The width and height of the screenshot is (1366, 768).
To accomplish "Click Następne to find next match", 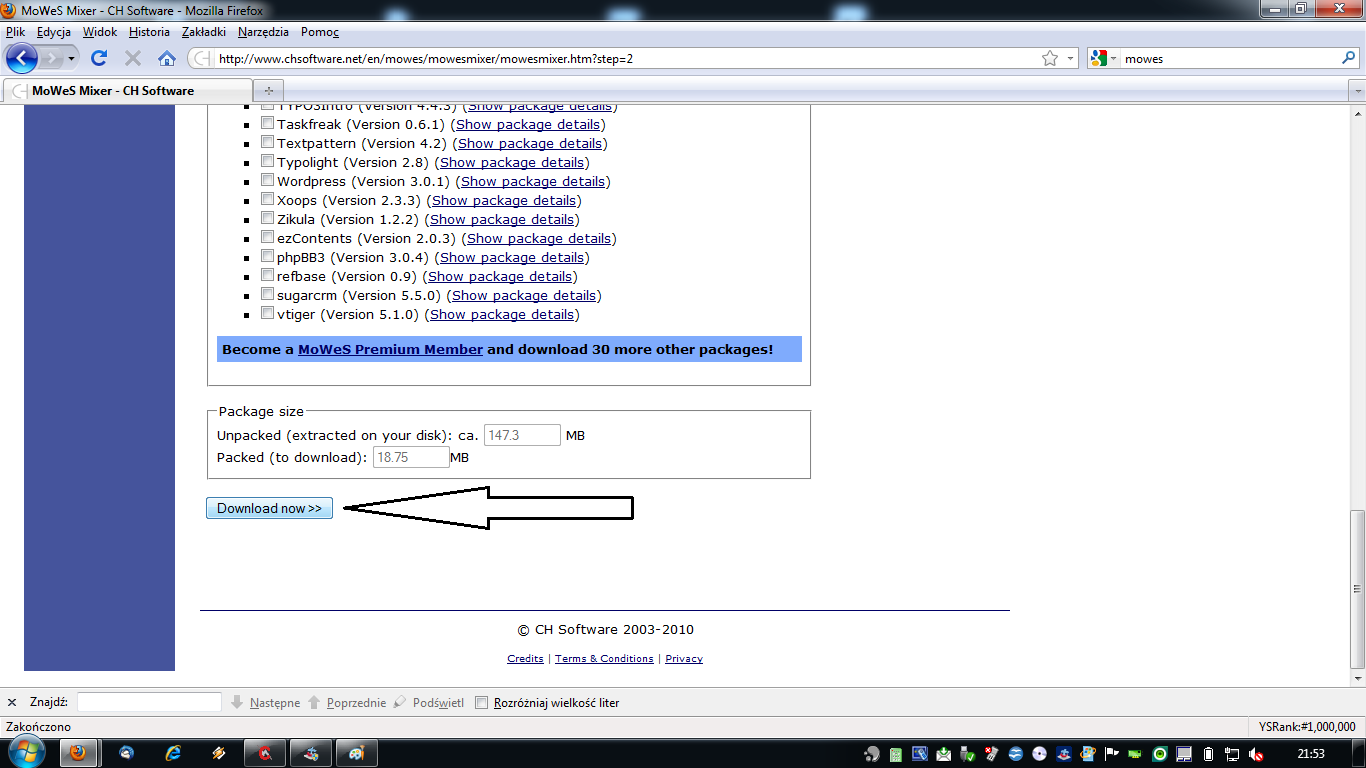I will (265, 703).
